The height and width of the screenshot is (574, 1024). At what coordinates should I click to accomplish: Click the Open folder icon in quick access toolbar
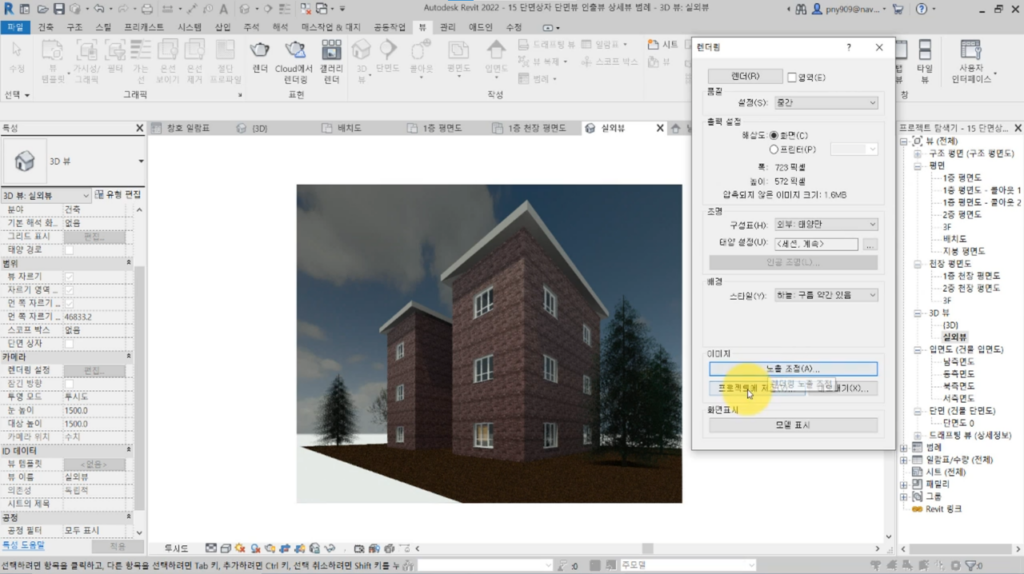[x=42, y=9]
